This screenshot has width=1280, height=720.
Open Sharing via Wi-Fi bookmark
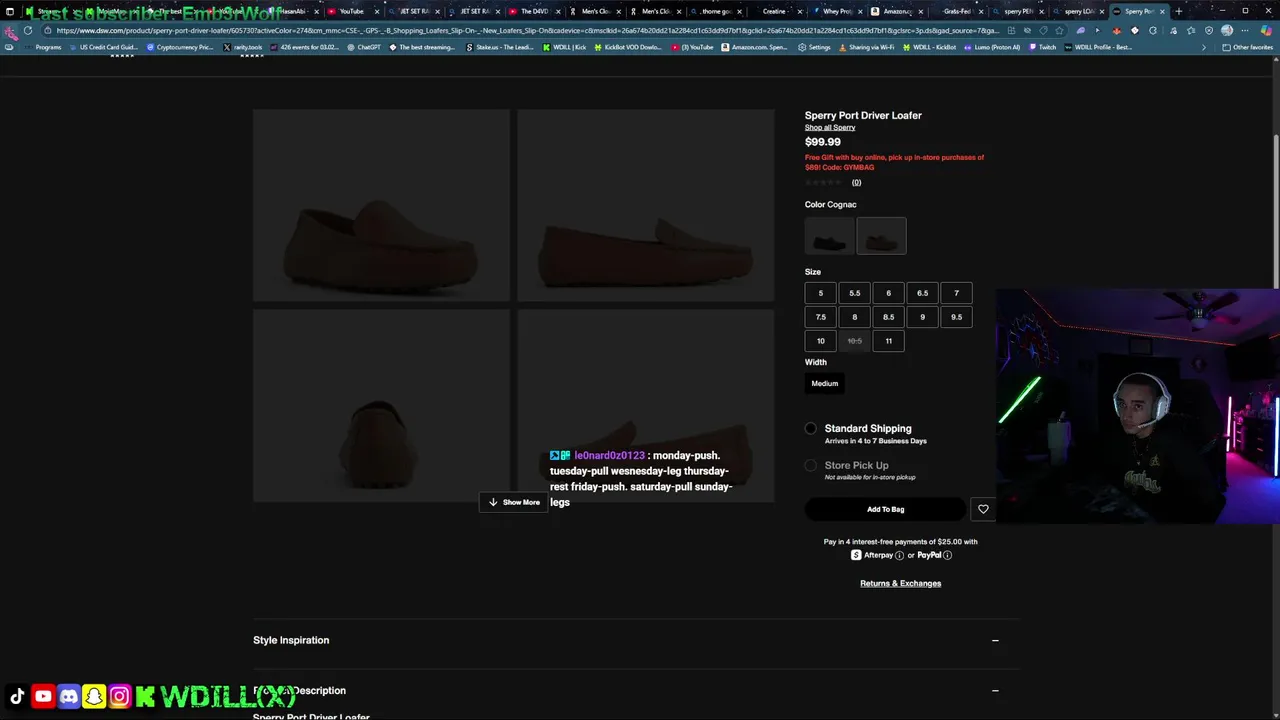coord(866,47)
